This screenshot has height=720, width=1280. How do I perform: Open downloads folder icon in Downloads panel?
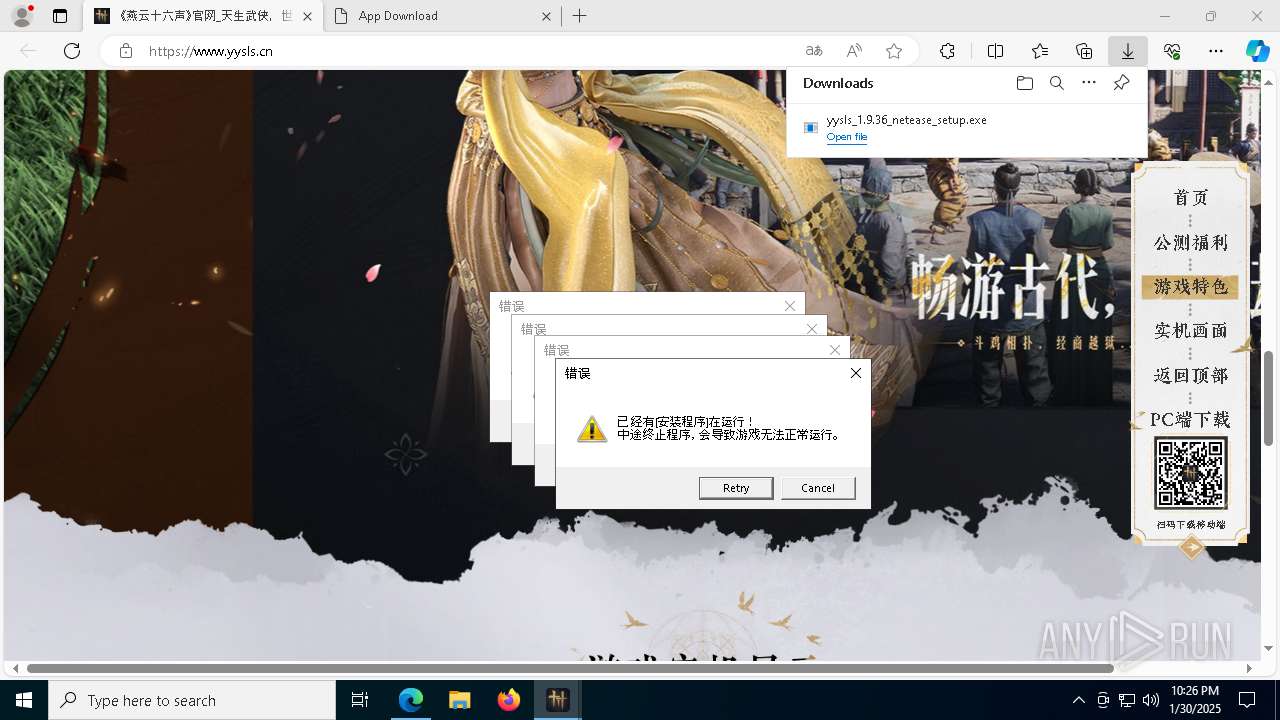pos(1024,83)
